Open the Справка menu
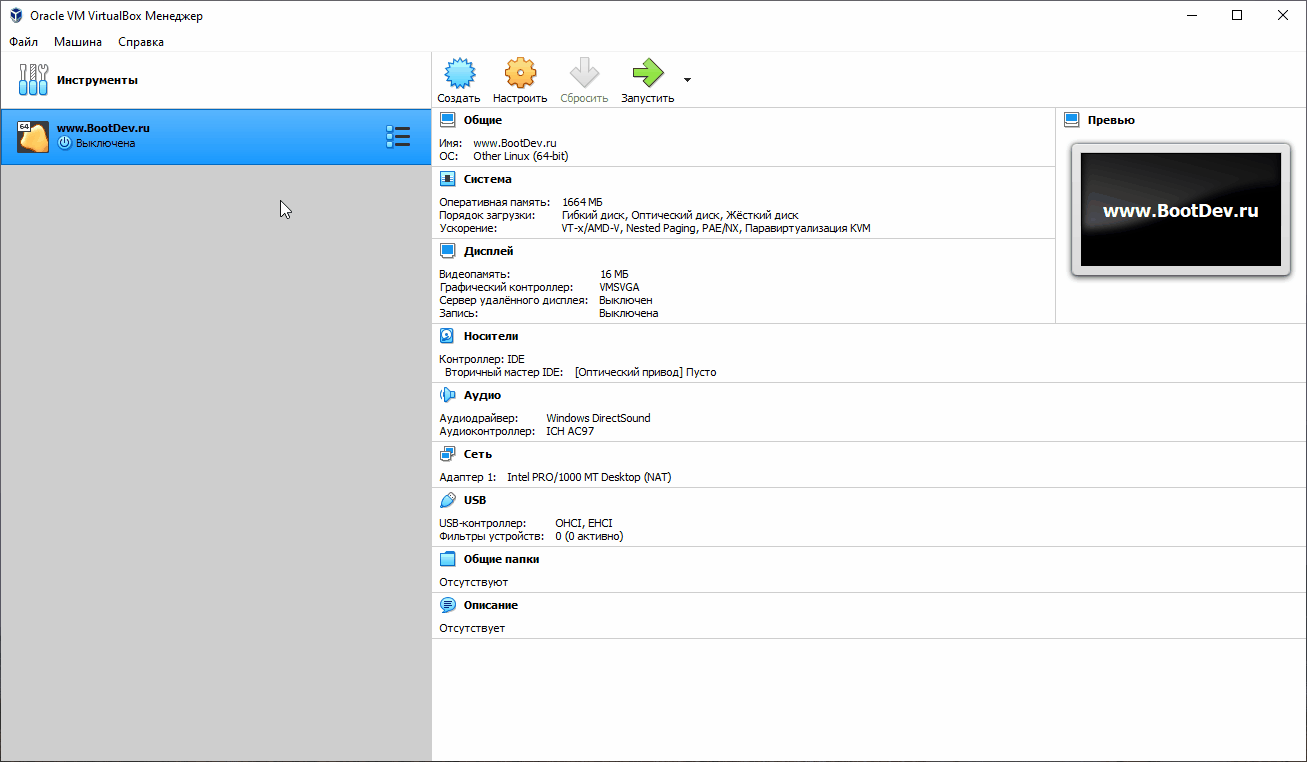The height and width of the screenshot is (762, 1307). point(141,42)
